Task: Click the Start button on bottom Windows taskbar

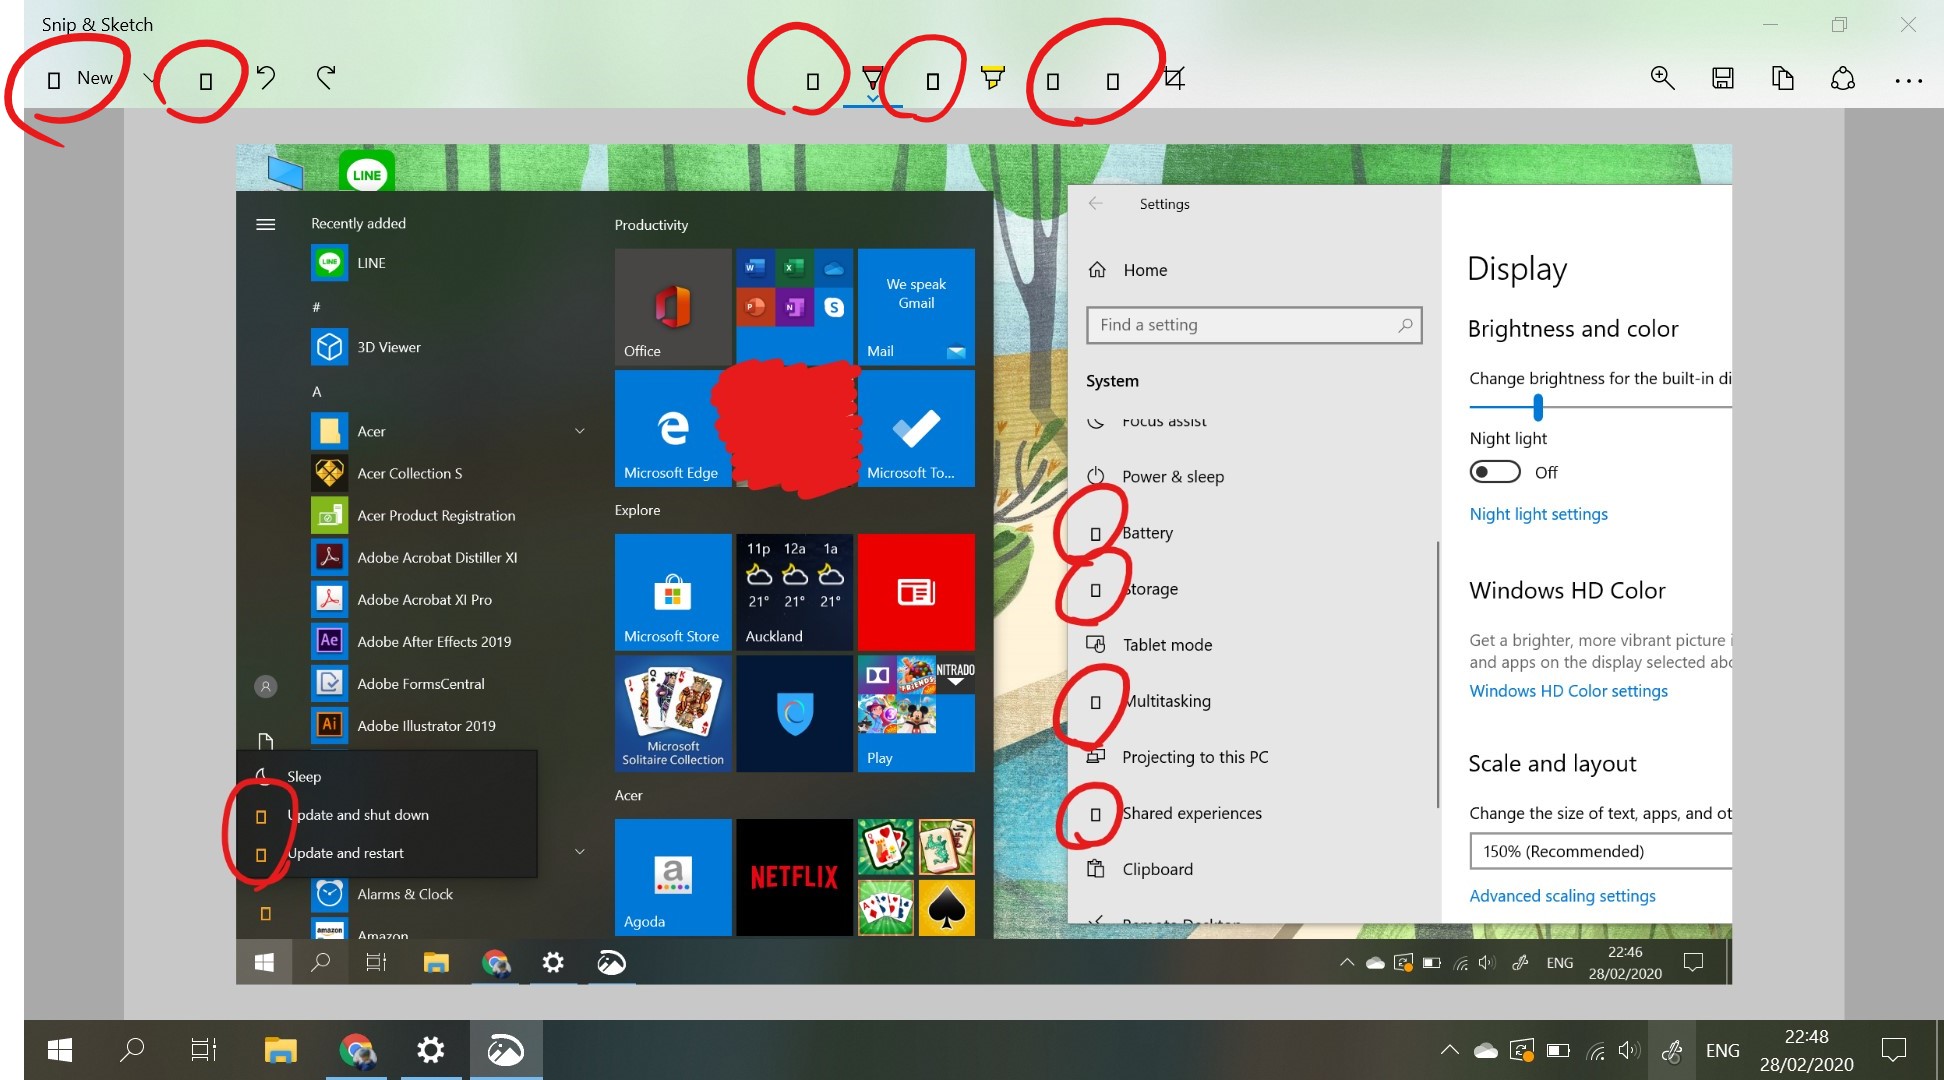Action: coord(60,1050)
